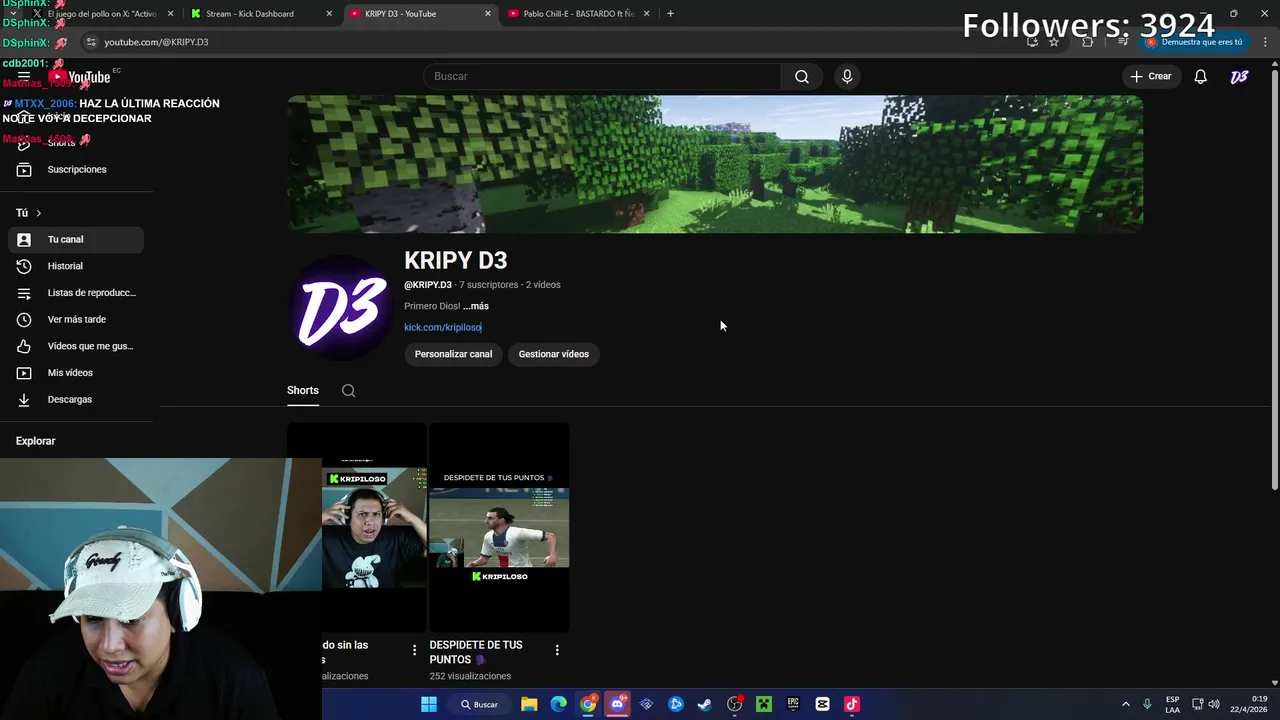
Task: Open the D3 account avatar menu
Action: click(x=1239, y=77)
